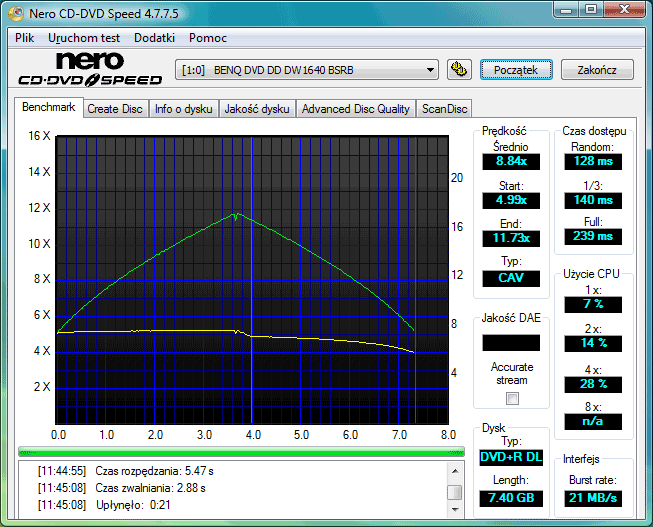Click the log scrollbar down arrow
The image size is (653, 527).
point(455,510)
